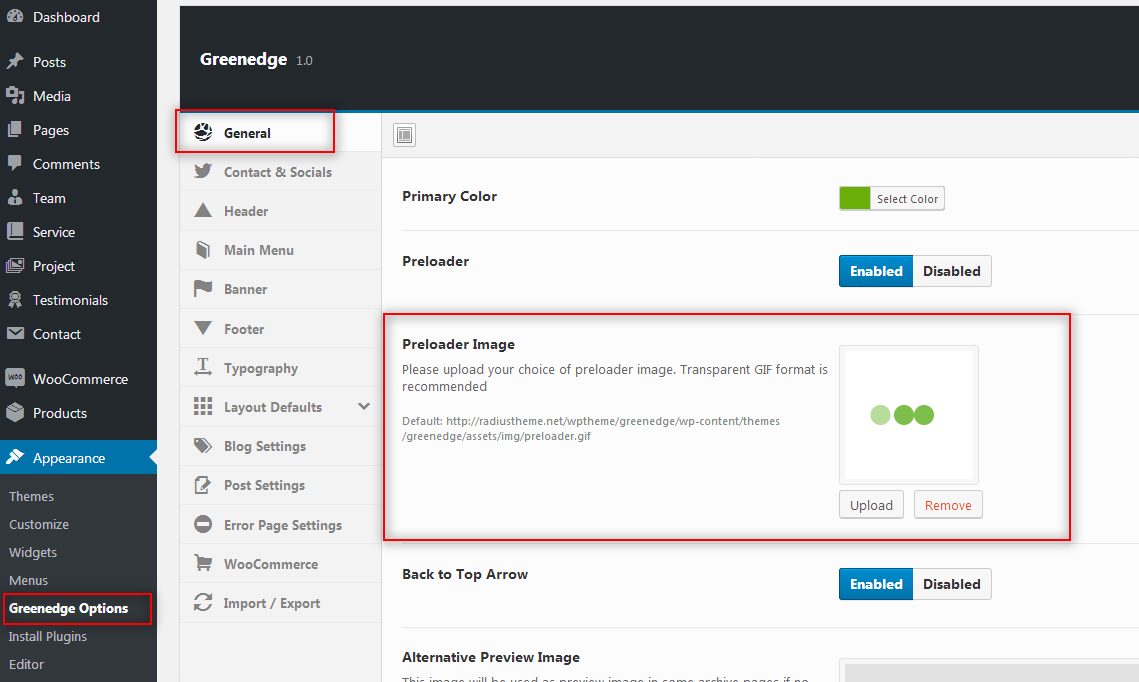Click the Products box icon

click(x=15, y=413)
